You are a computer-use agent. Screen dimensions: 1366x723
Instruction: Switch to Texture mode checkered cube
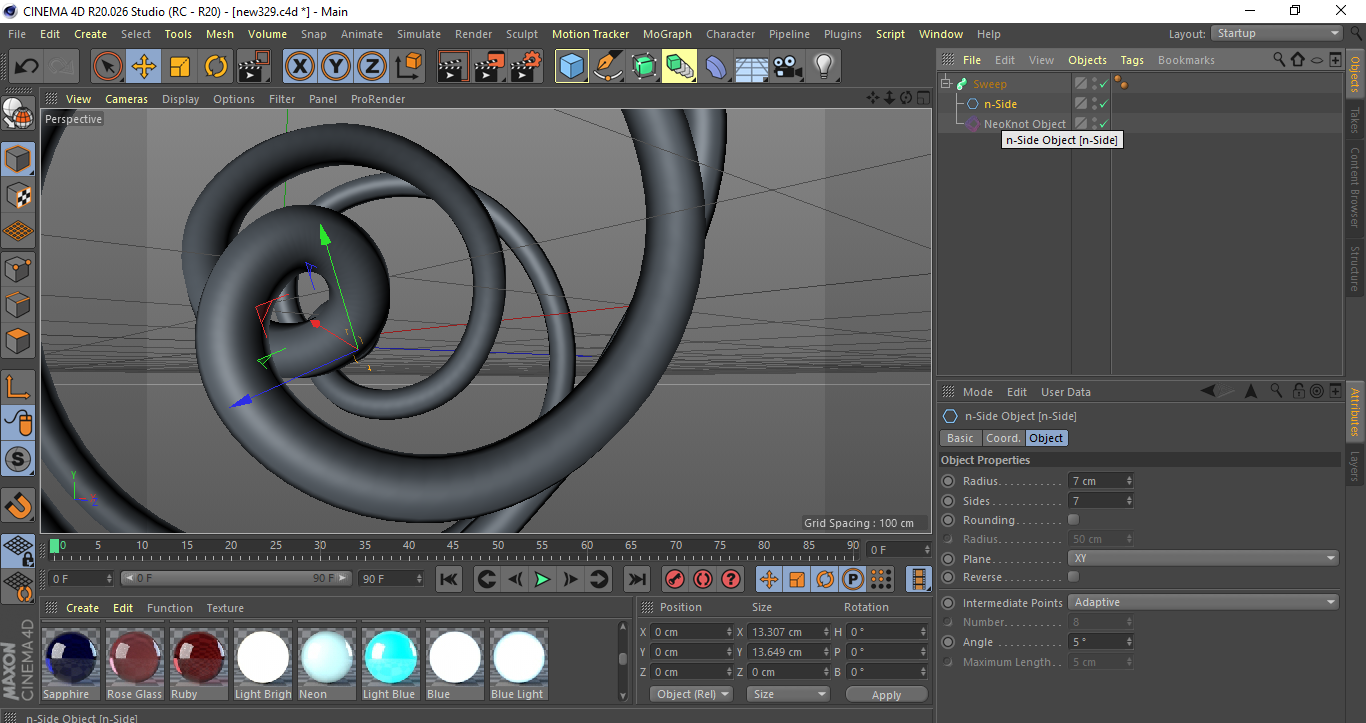(18, 195)
